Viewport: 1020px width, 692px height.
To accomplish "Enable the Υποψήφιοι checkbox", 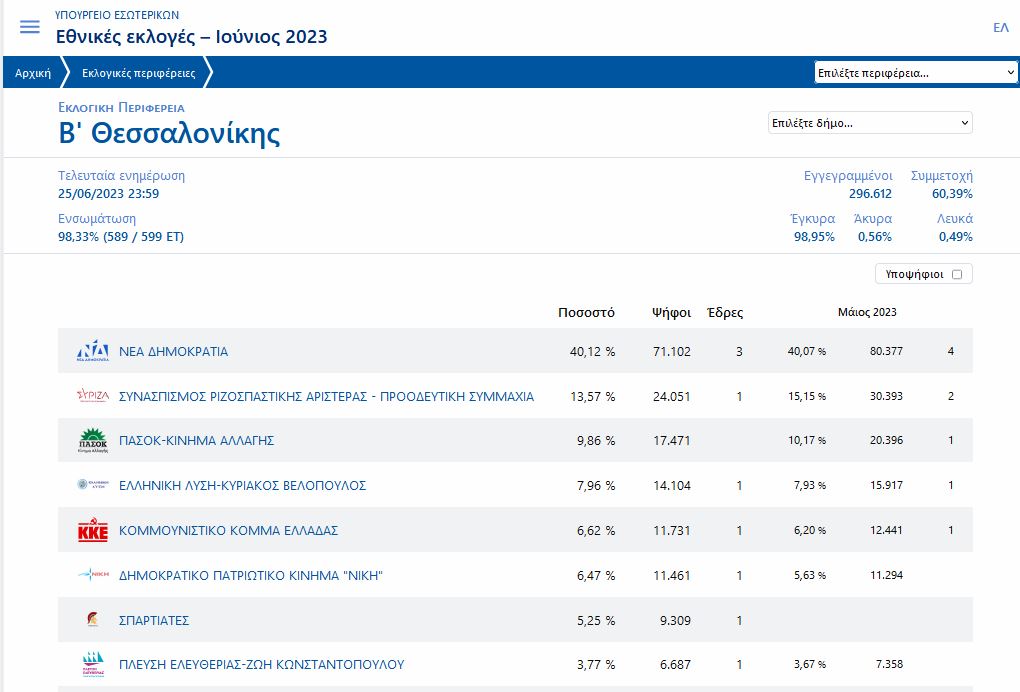I will click(956, 274).
